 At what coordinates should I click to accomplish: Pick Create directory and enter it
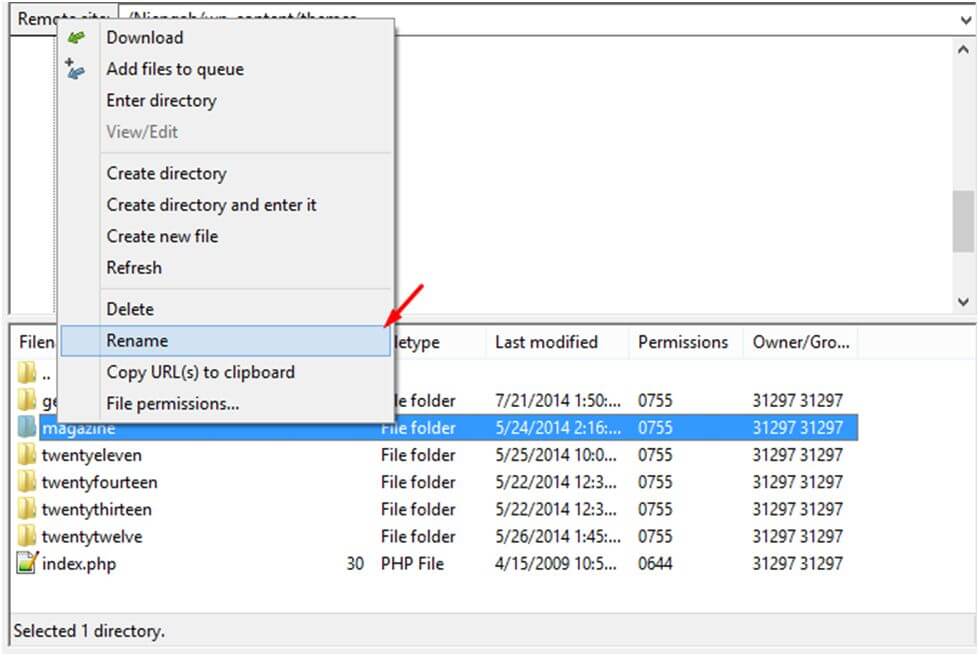click(x=211, y=205)
